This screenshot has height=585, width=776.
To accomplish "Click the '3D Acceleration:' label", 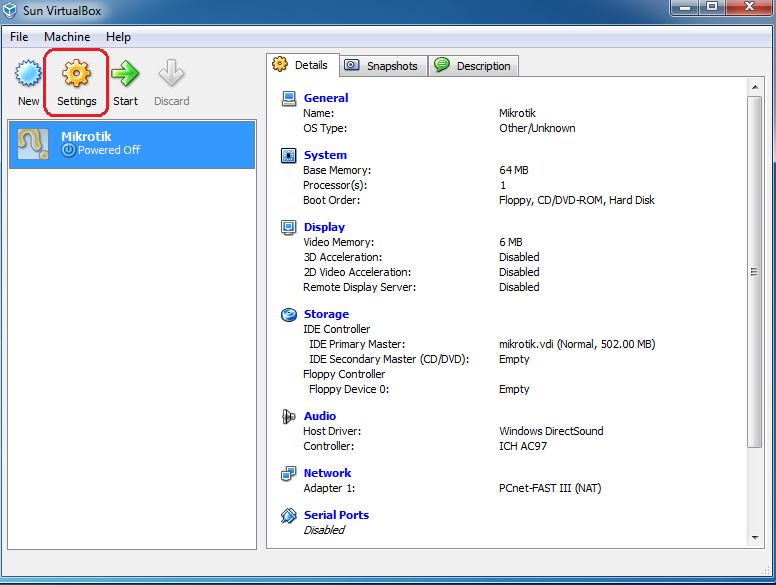I will tap(342, 257).
